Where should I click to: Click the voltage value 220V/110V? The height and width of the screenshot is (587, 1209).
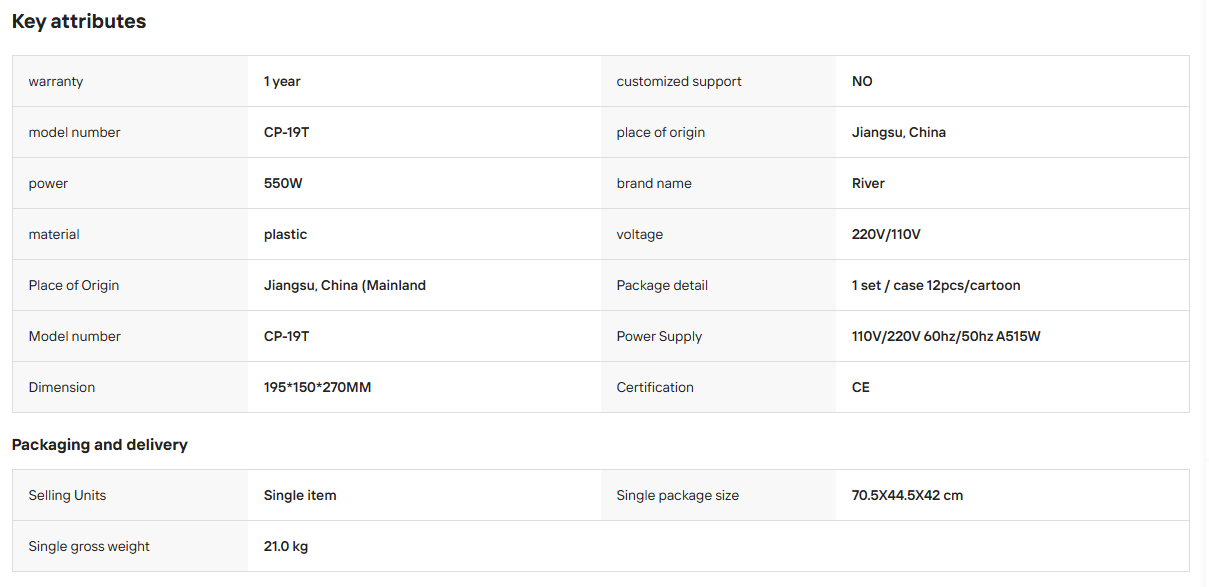click(886, 234)
